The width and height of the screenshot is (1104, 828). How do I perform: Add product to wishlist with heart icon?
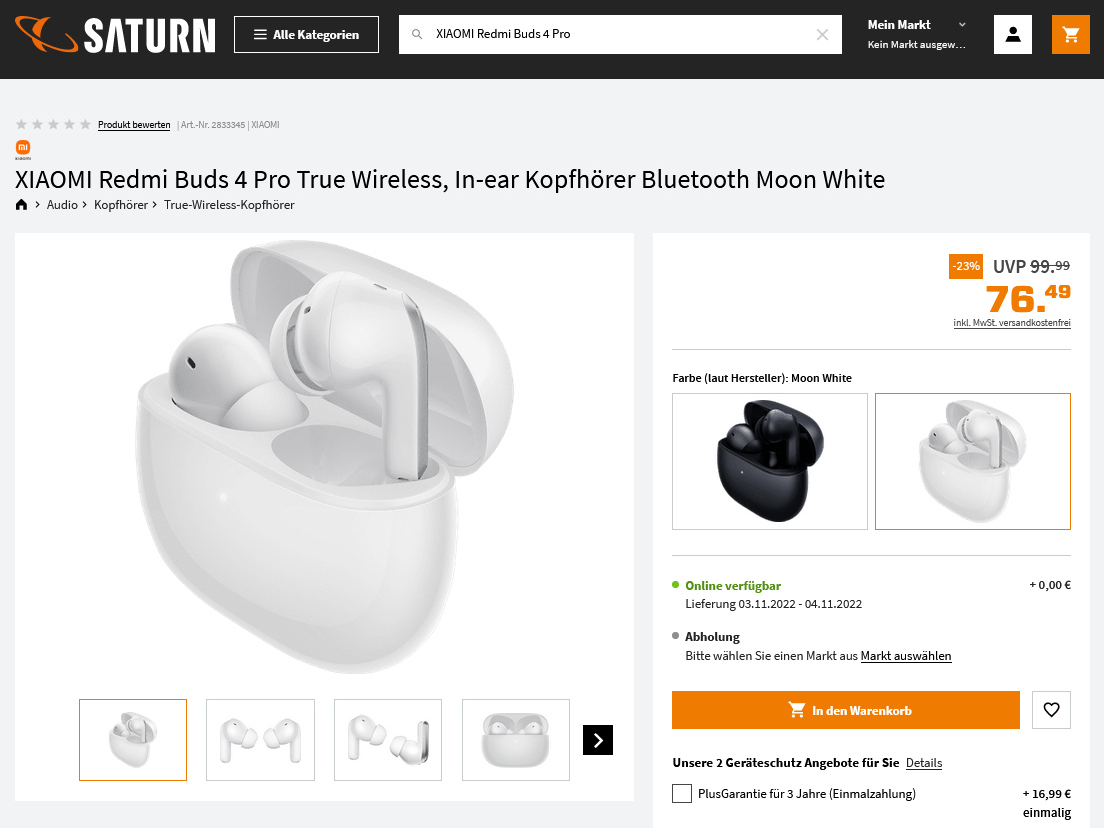tap(1051, 710)
